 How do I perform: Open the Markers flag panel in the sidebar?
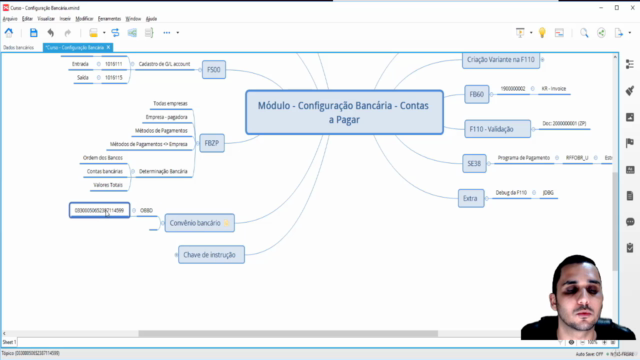[x=630, y=143]
